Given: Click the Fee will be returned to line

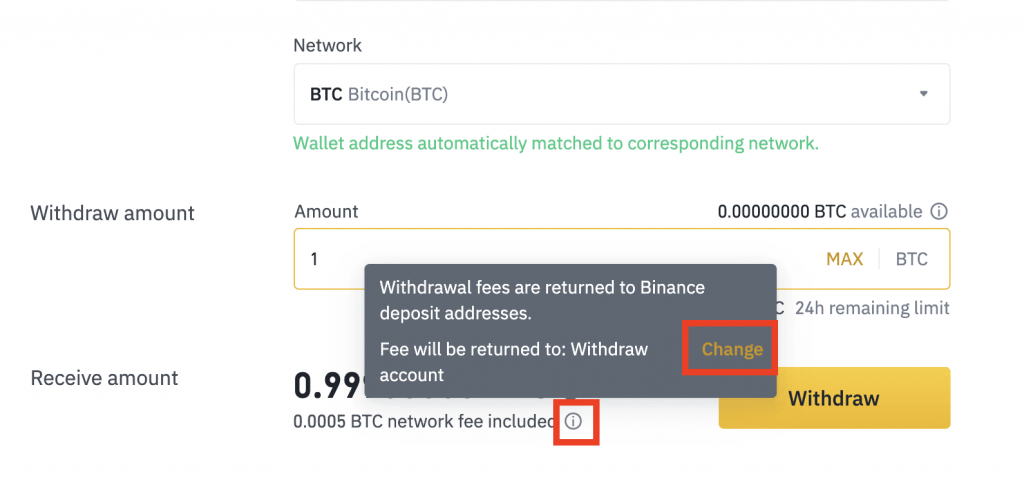Looking at the screenshot, I should [x=513, y=362].
